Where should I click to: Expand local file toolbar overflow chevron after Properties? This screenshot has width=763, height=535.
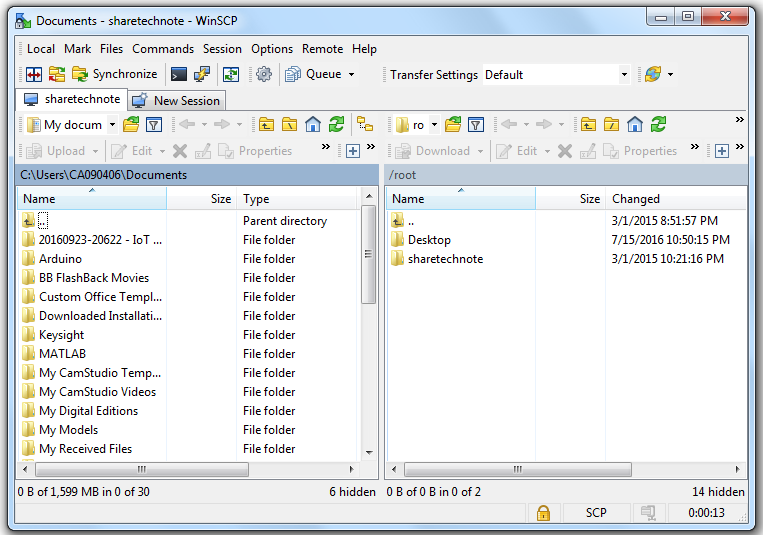(x=326, y=147)
